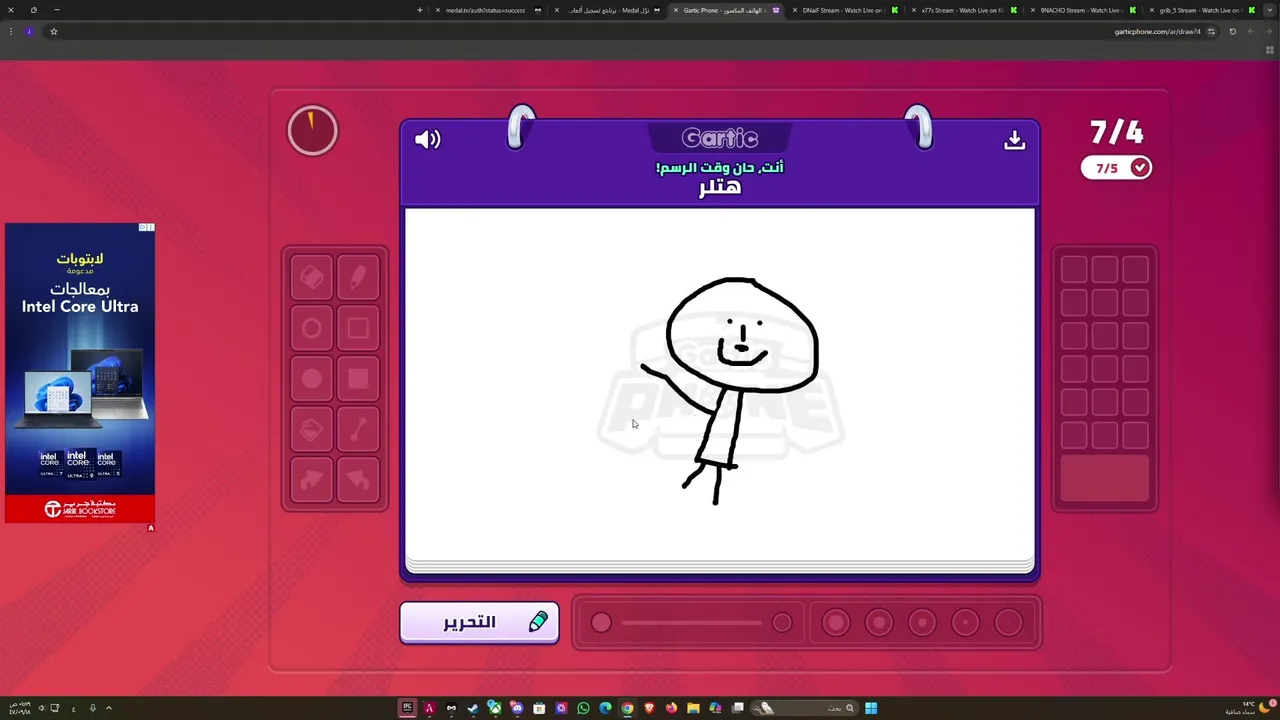
Task: Open WhatsApp from the taskbar
Action: coord(583,708)
